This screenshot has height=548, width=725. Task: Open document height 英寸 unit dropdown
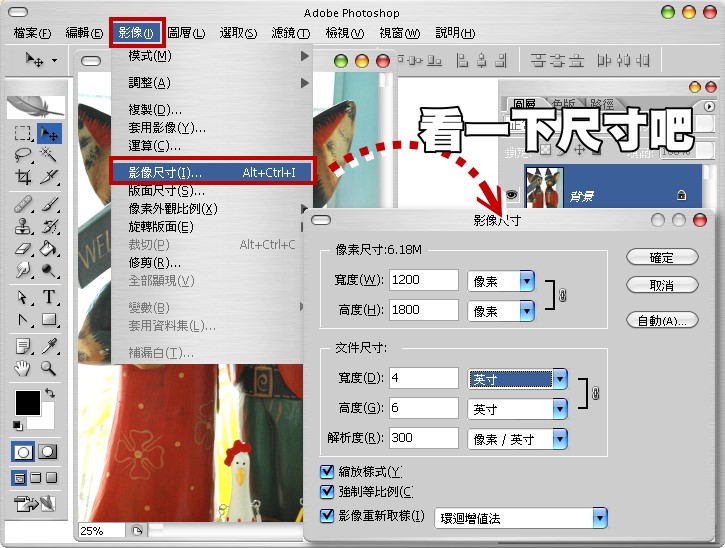pos(560,409)
